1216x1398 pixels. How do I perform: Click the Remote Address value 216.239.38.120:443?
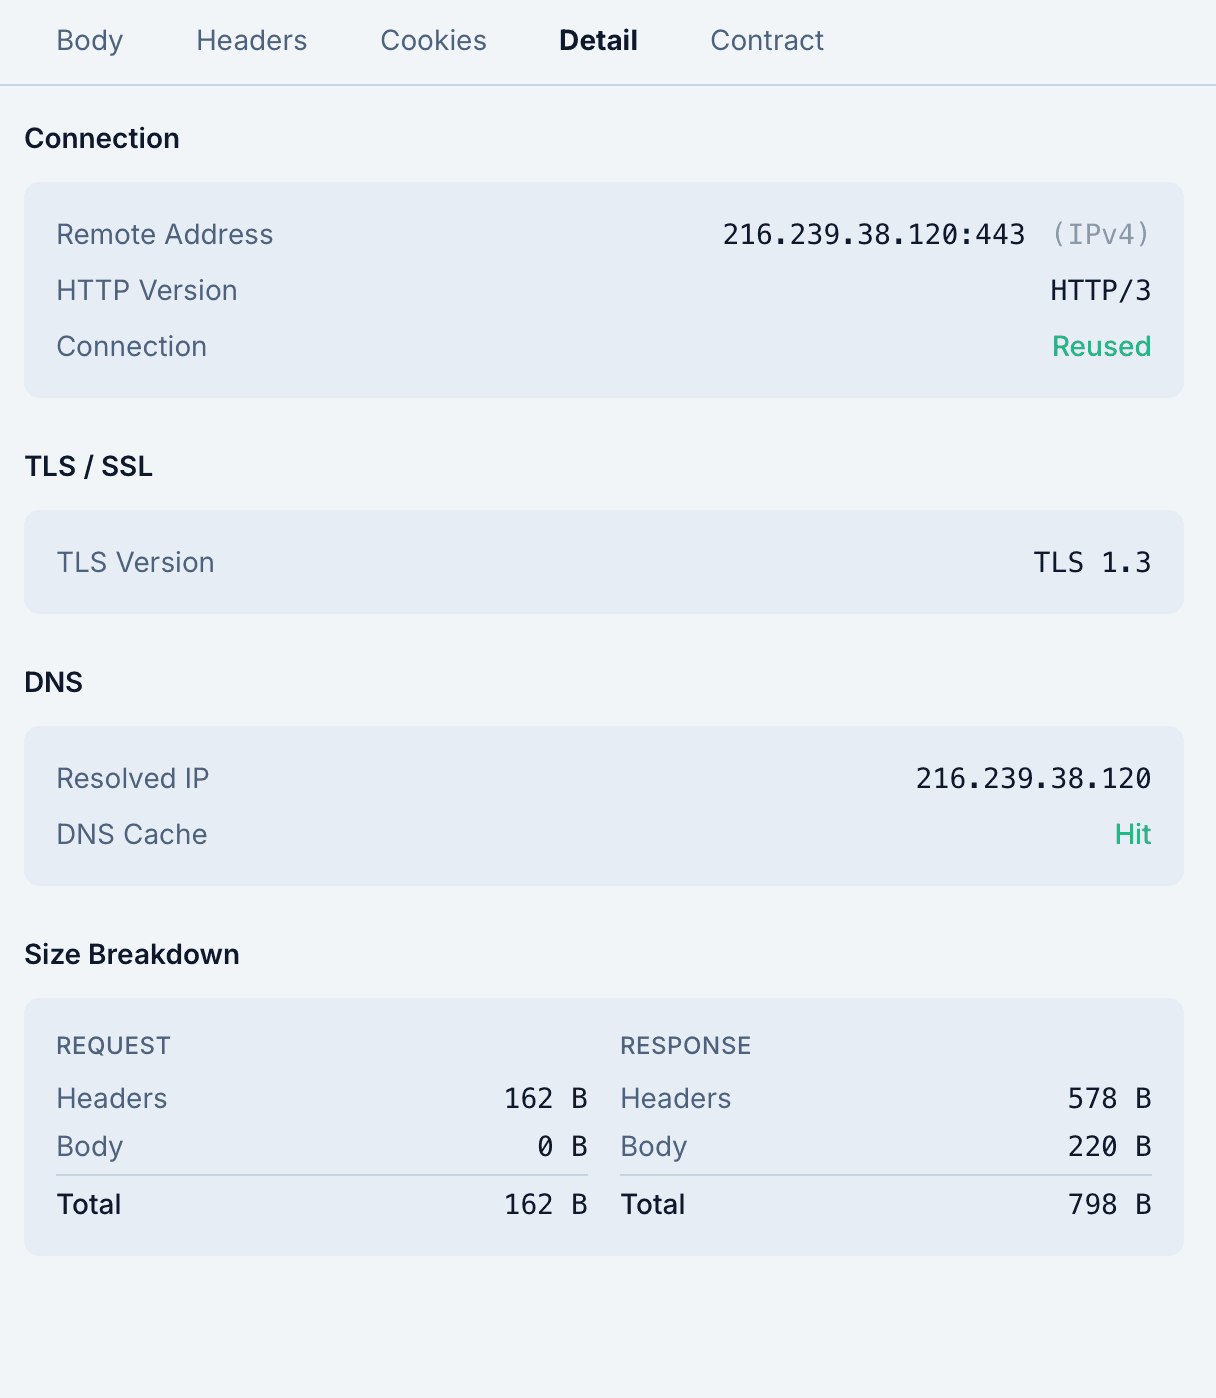pyautogui.click(x=874, y=234)
